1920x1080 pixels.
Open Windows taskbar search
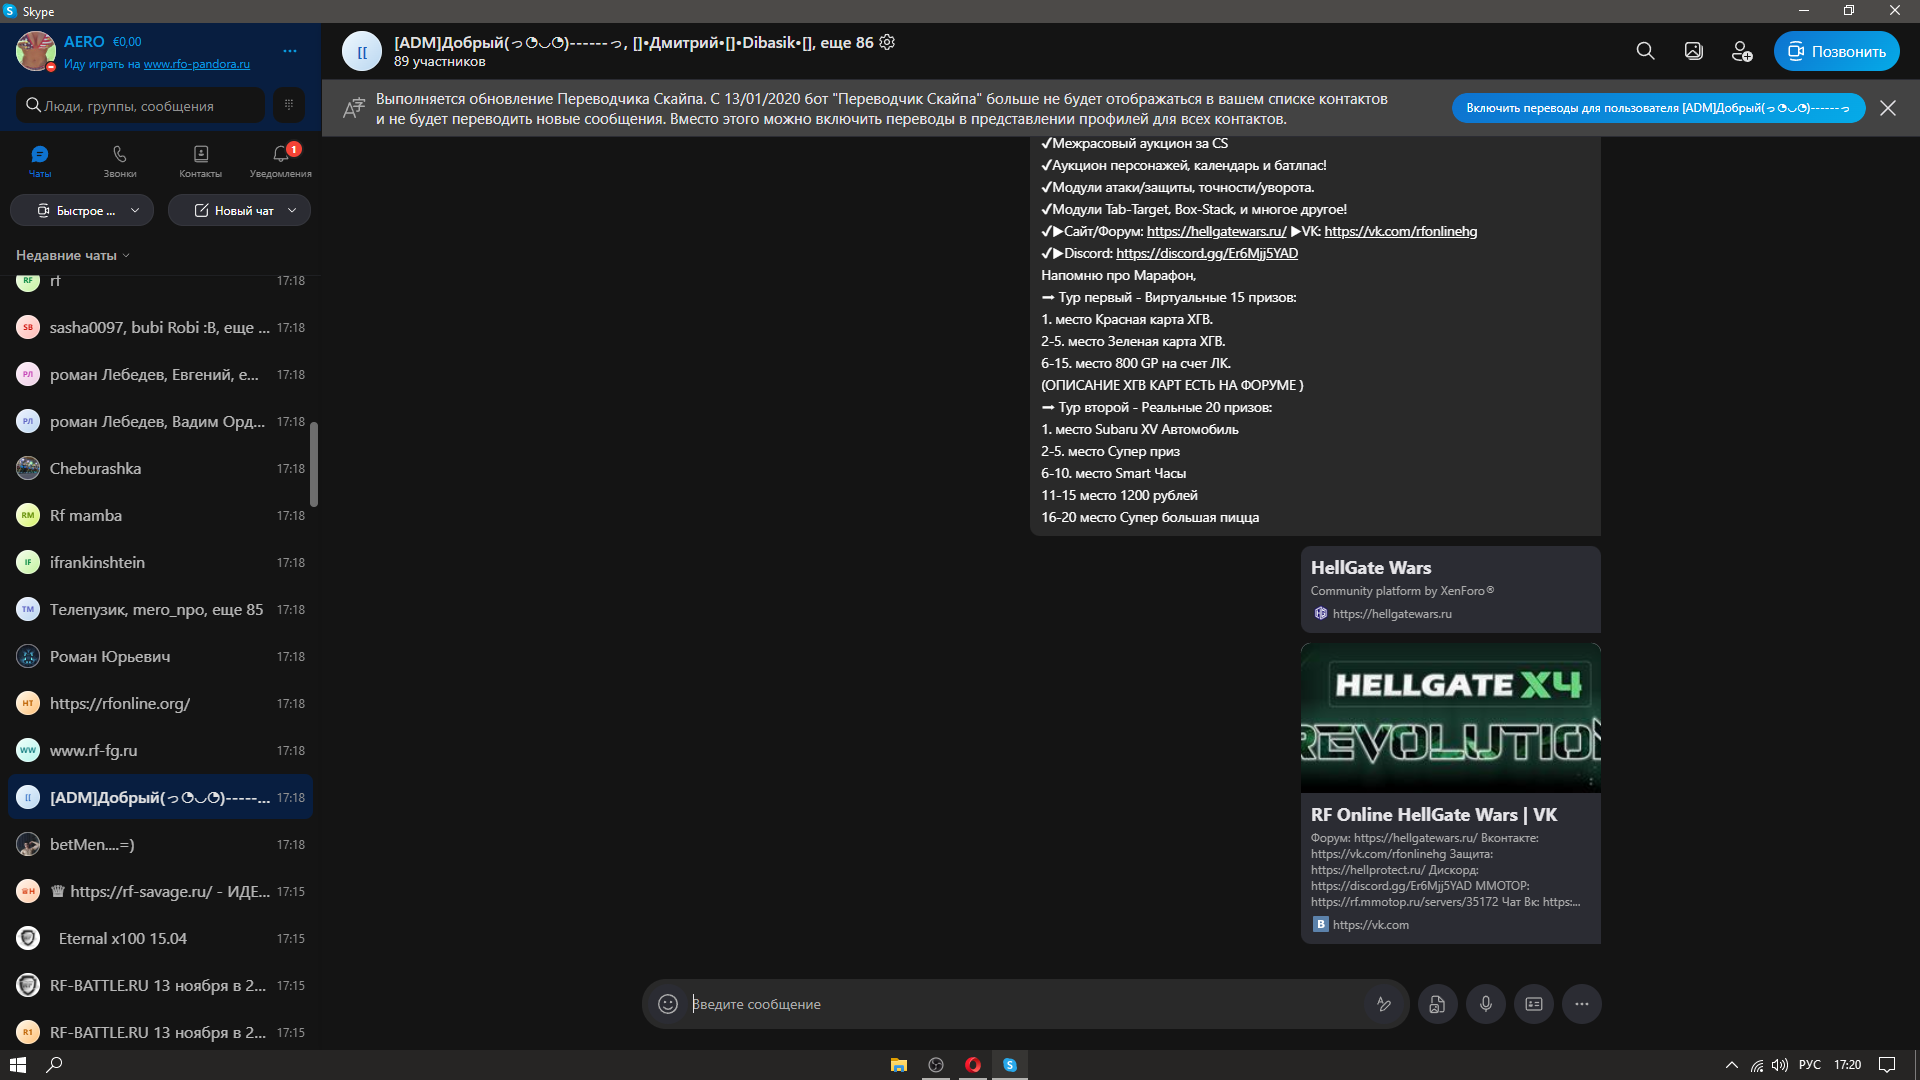pyautogui.click(x=55, y=1065)
